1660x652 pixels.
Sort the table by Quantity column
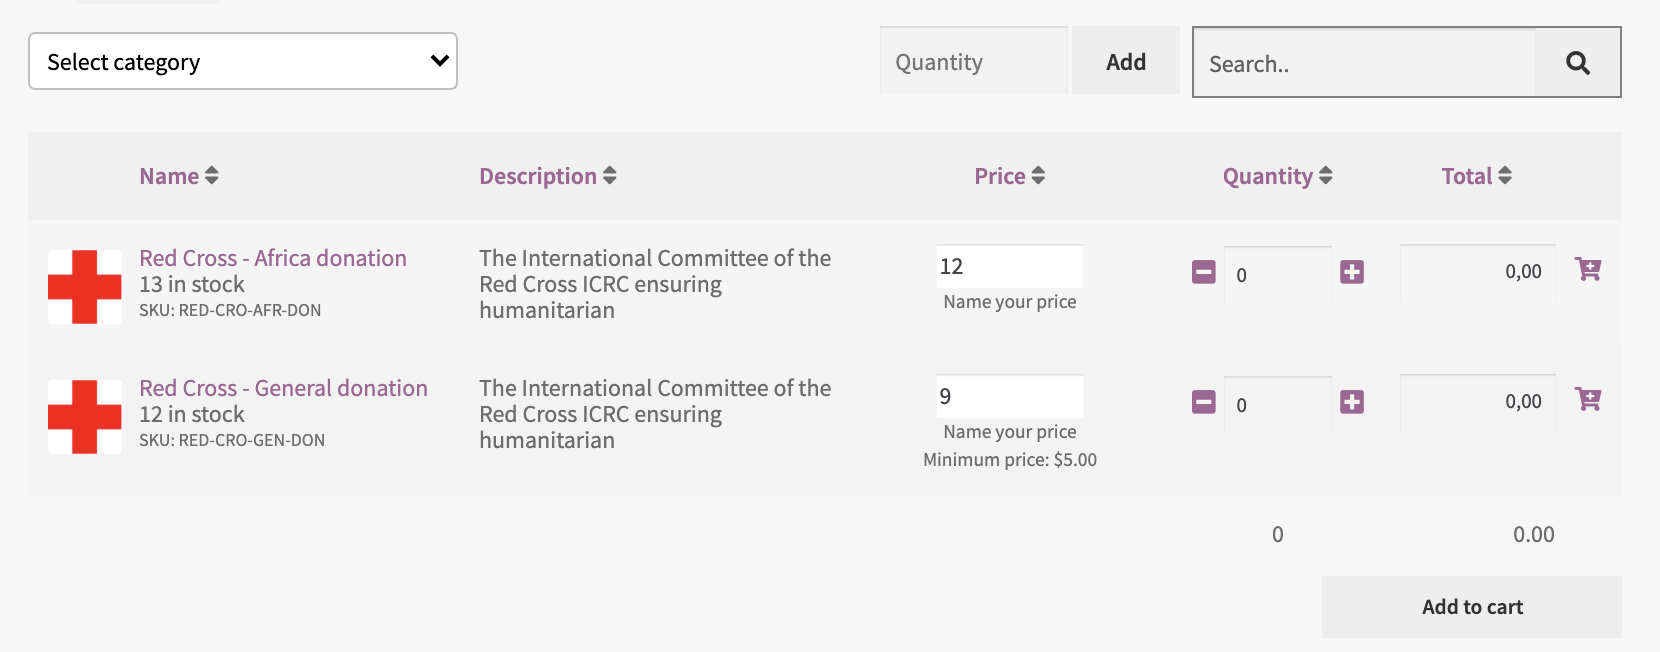1277,176
